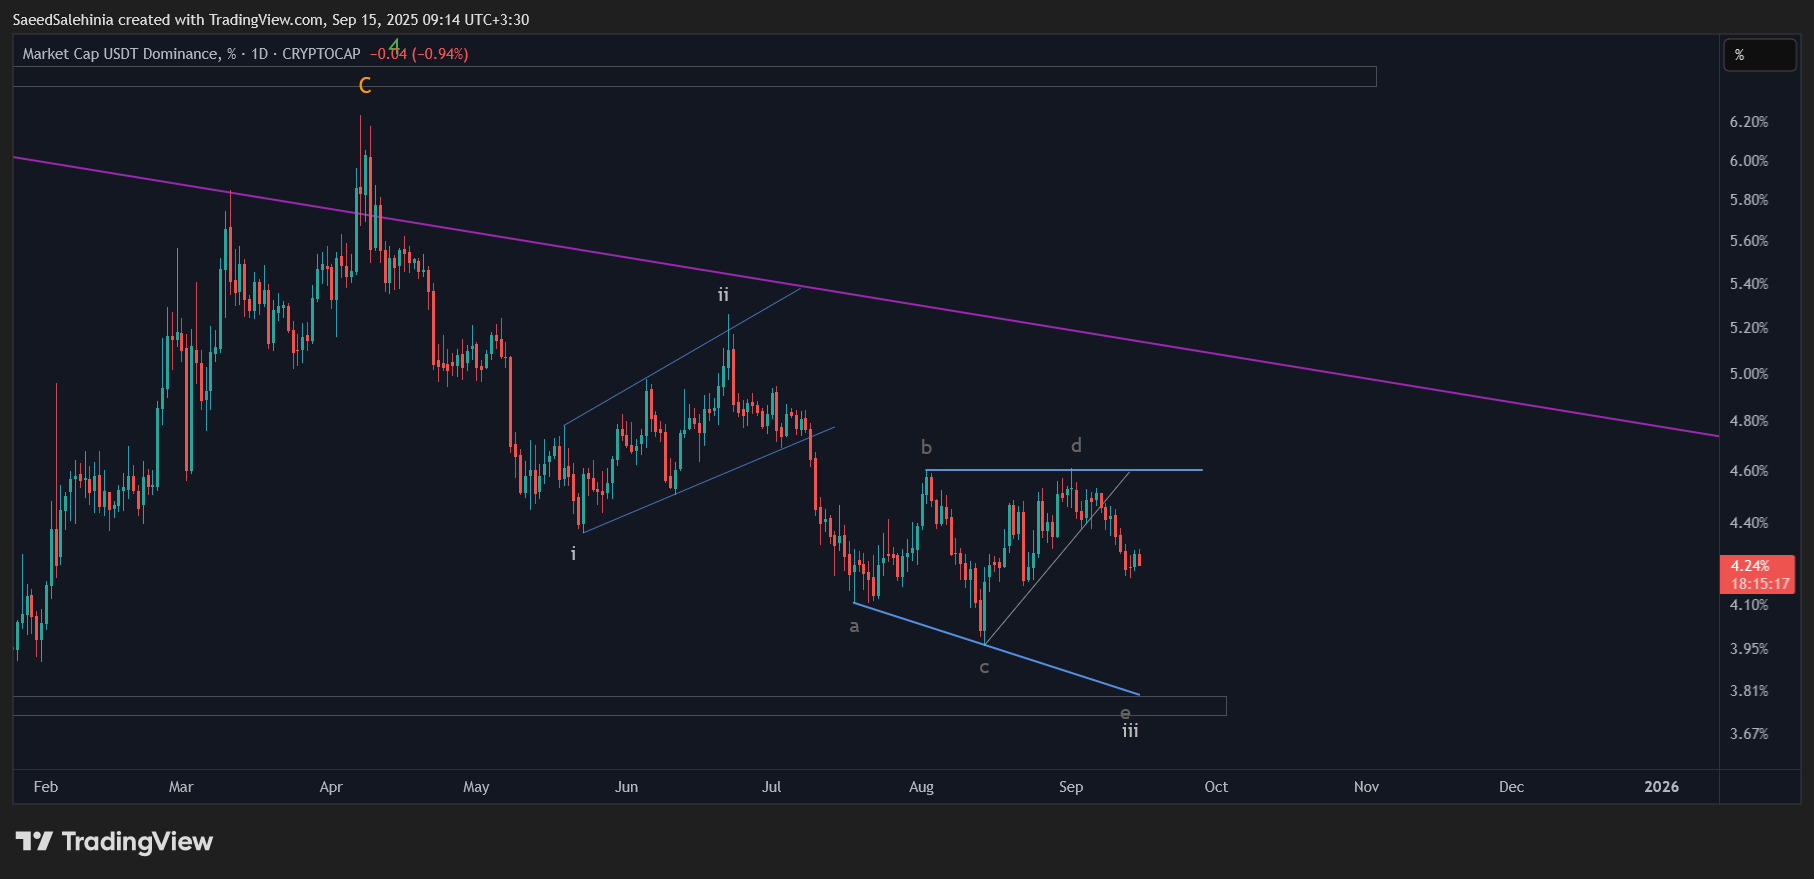This screenshot has width=1814, height=879.
Task: Click Nov on the time axis
Action: point(1366,787)
